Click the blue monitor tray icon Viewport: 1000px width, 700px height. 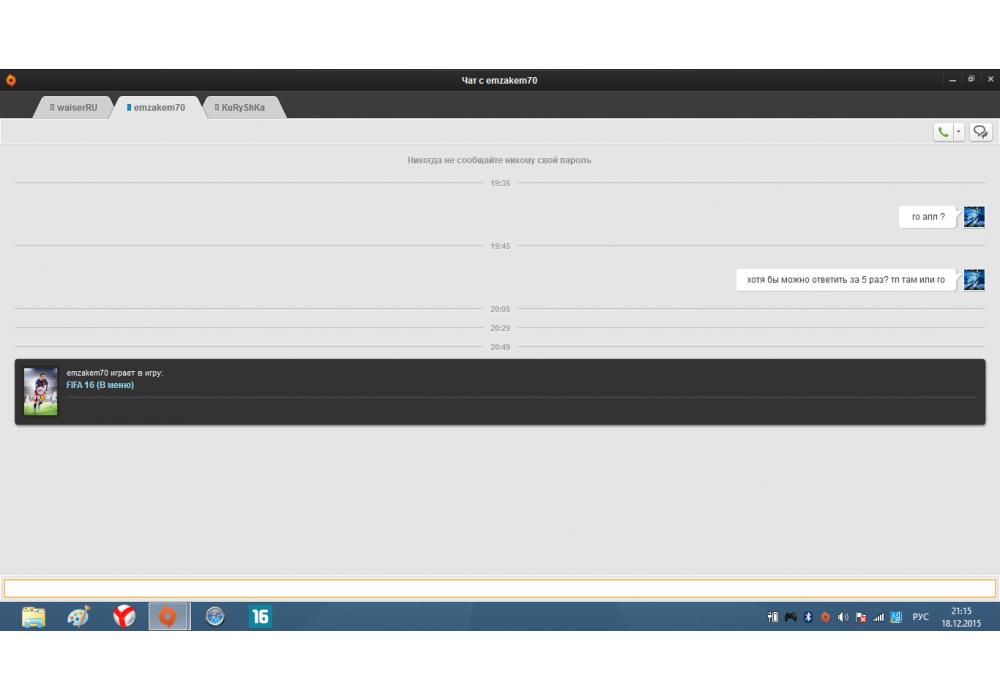pos(896,616)
